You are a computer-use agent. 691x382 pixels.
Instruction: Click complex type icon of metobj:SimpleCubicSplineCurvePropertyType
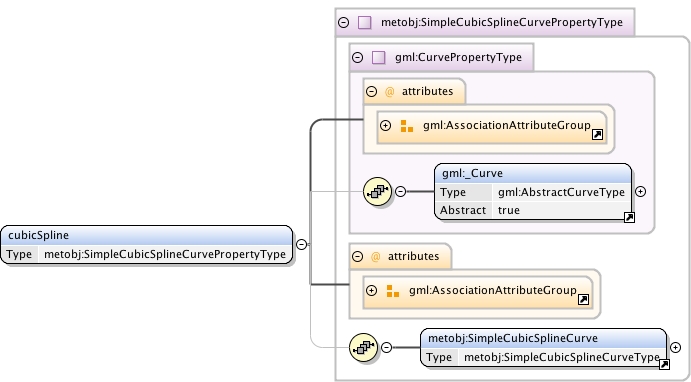(364, 22)
